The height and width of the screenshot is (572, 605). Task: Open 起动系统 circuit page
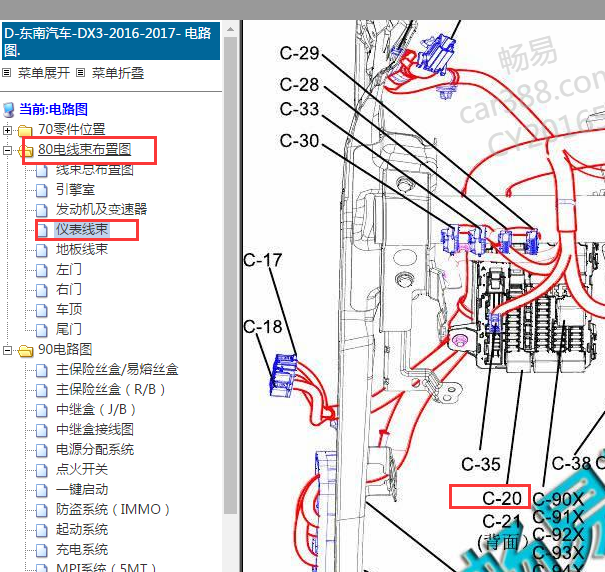click(82, 530)
